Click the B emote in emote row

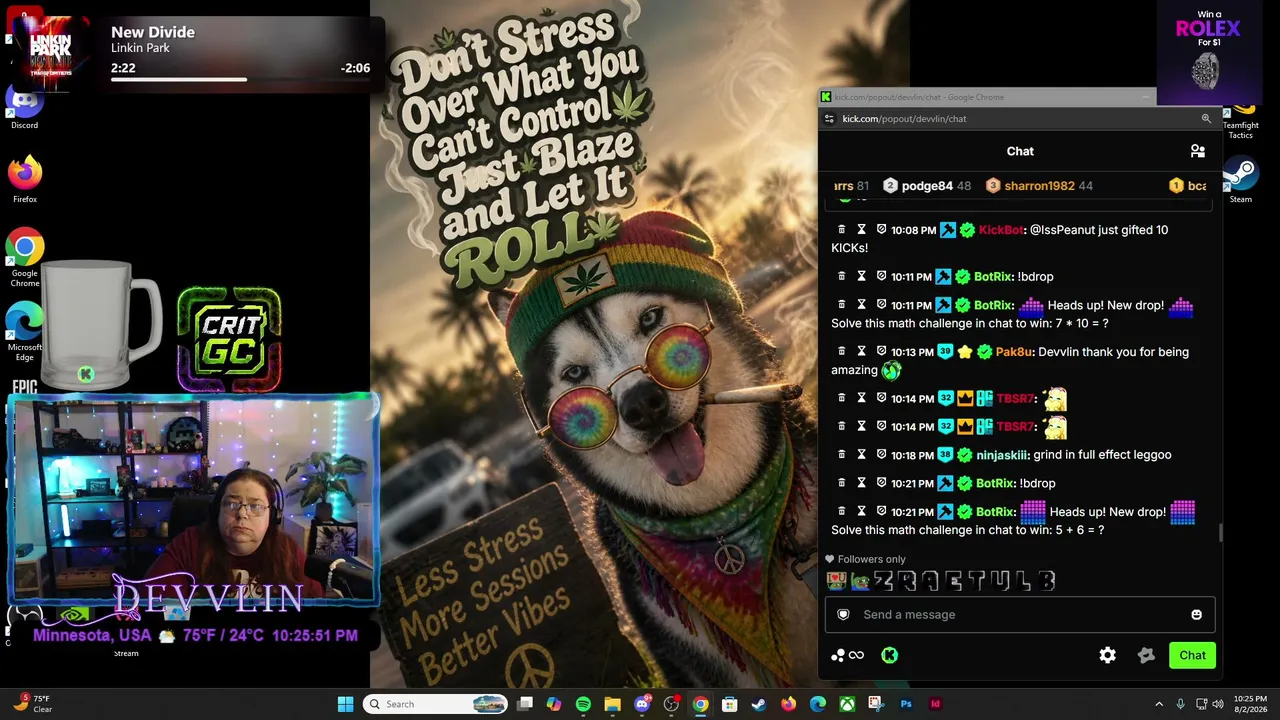click(x=1046, y=580)
